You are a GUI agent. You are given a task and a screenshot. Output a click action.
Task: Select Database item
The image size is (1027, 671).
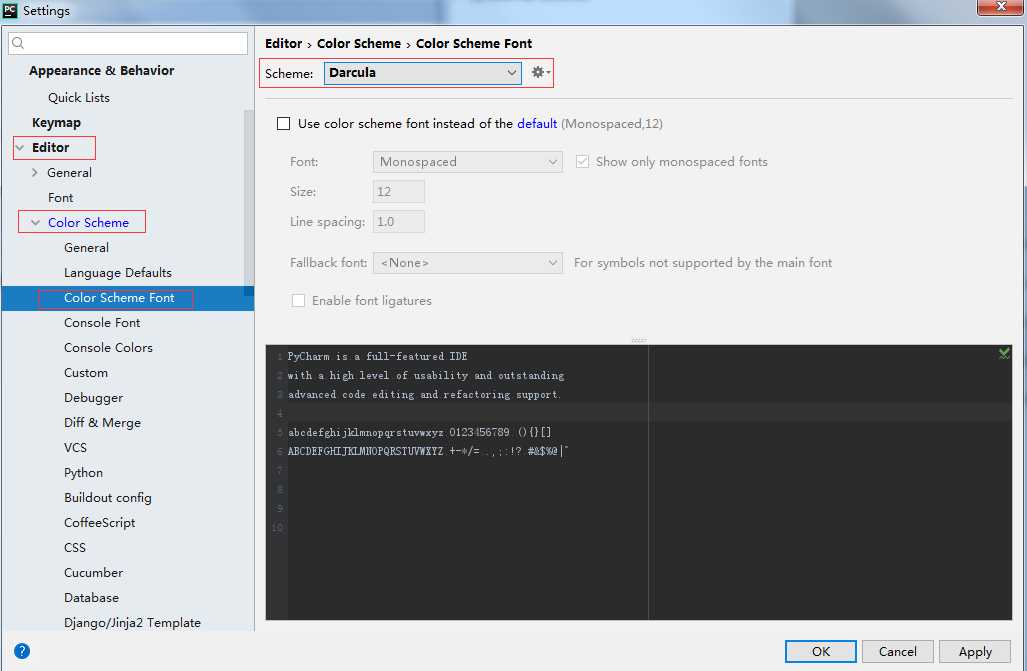[x=91, y=598]
